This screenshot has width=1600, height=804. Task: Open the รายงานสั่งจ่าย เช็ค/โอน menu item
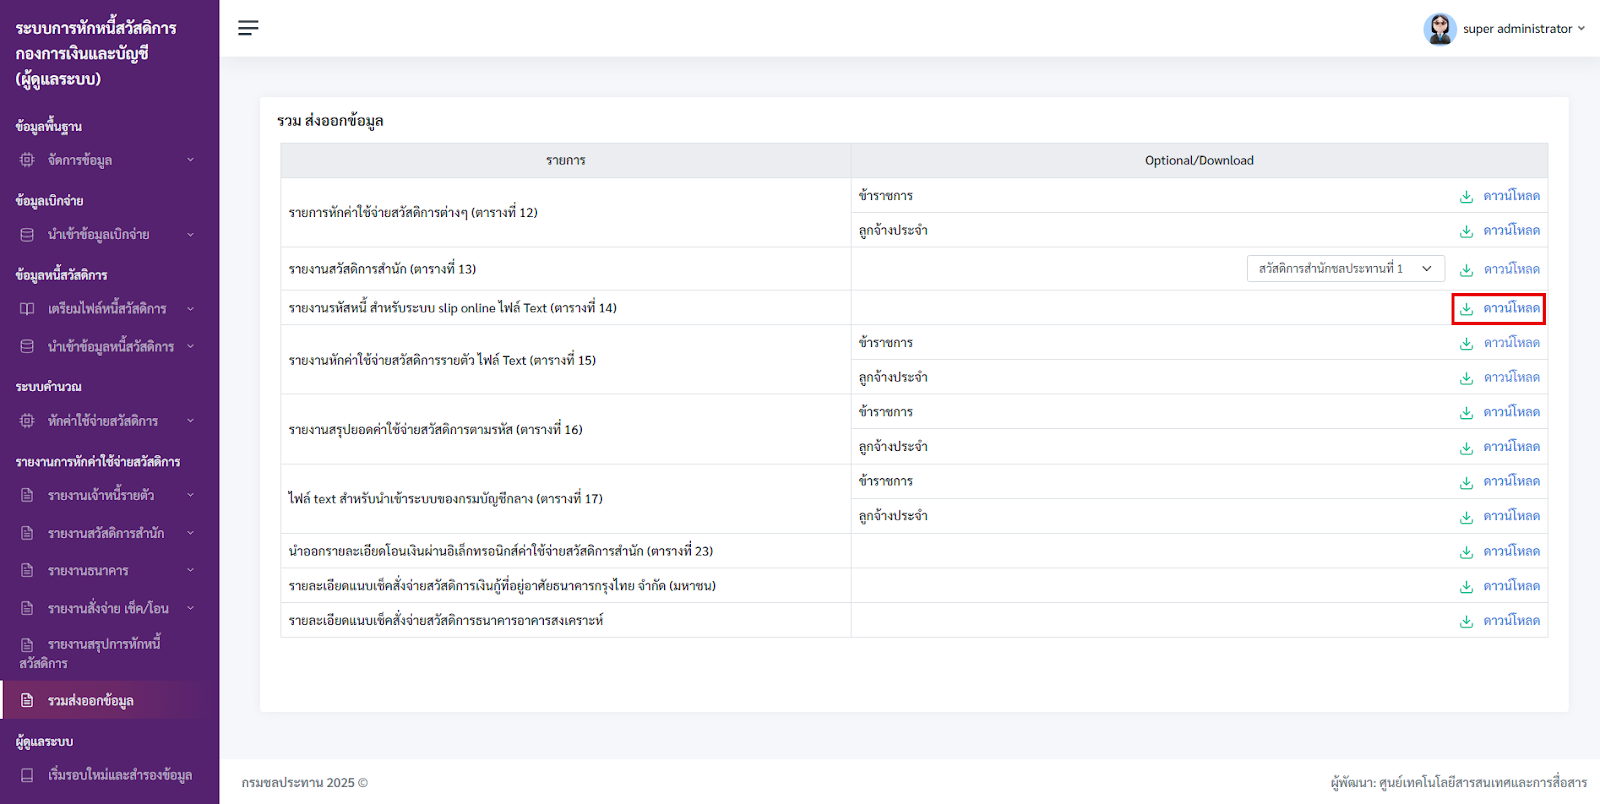coord(108,608)
